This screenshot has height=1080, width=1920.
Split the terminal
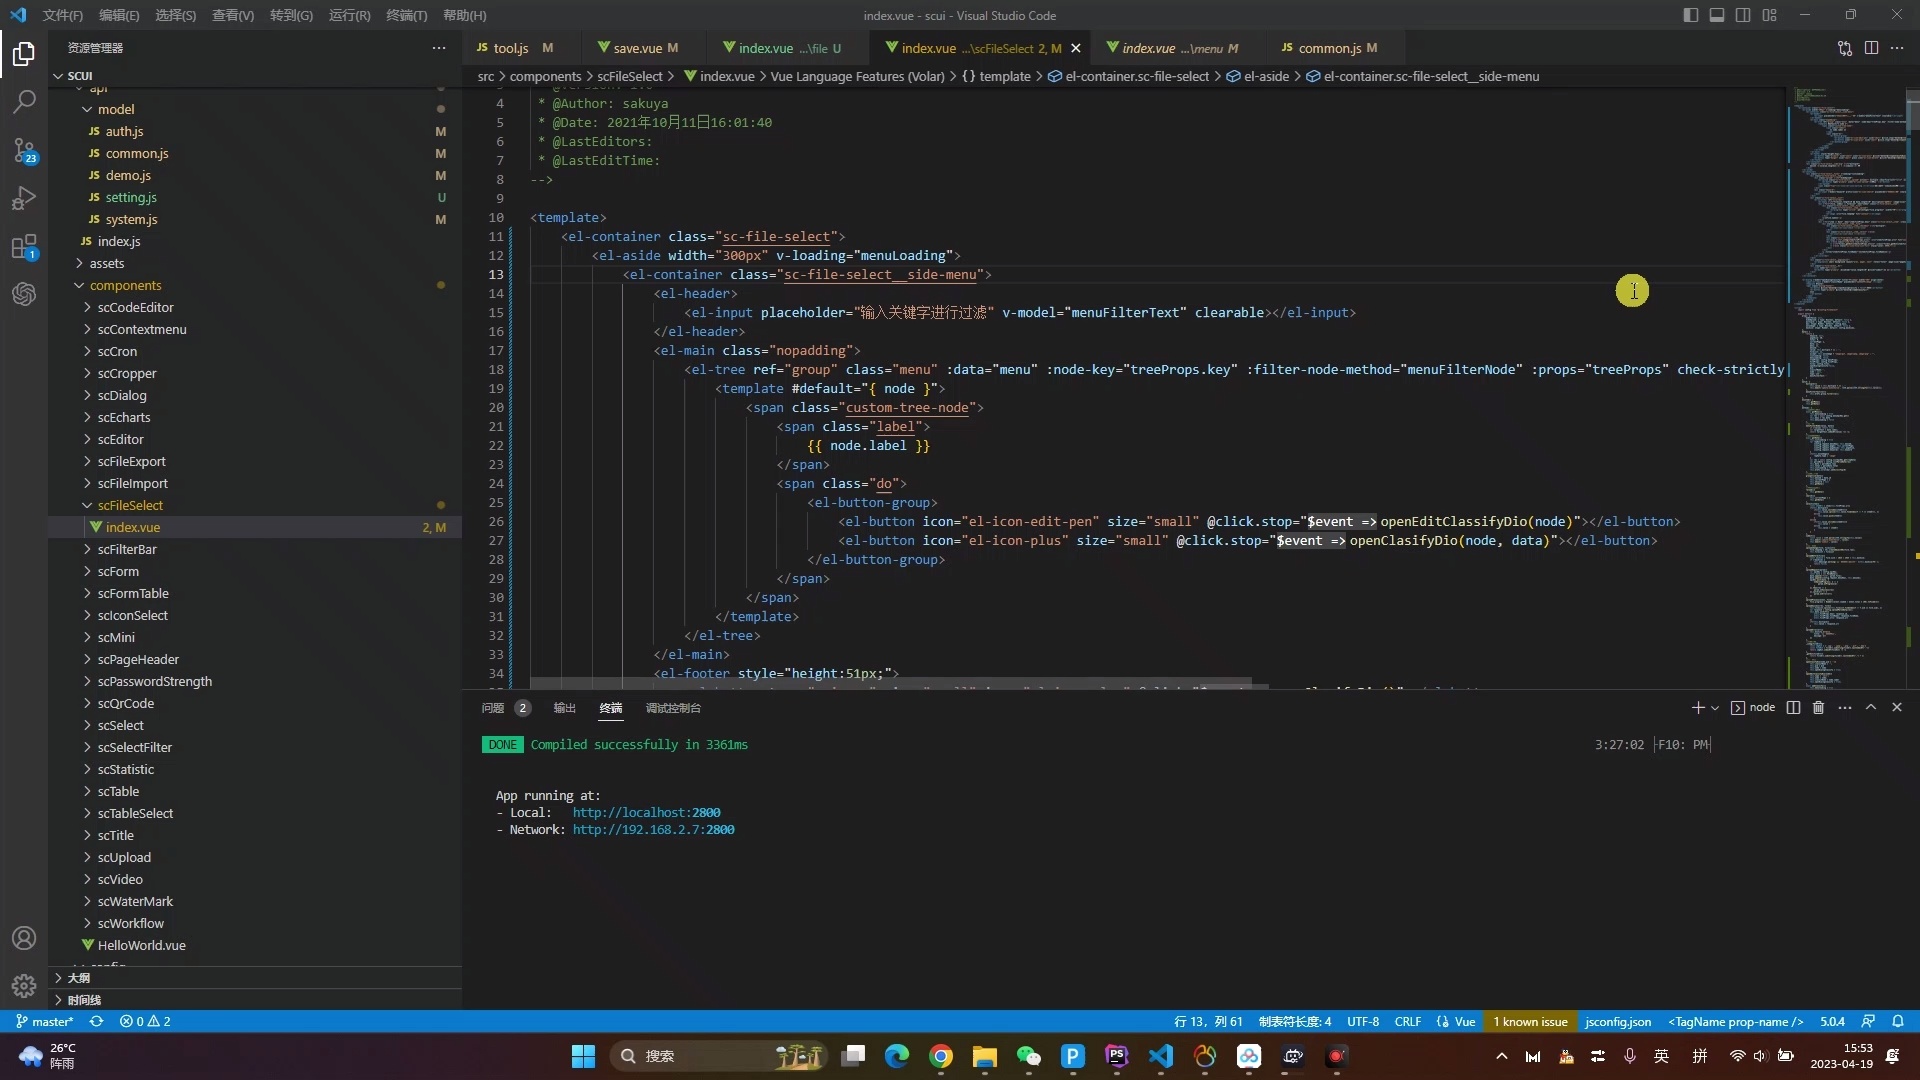click(1793, 707)
